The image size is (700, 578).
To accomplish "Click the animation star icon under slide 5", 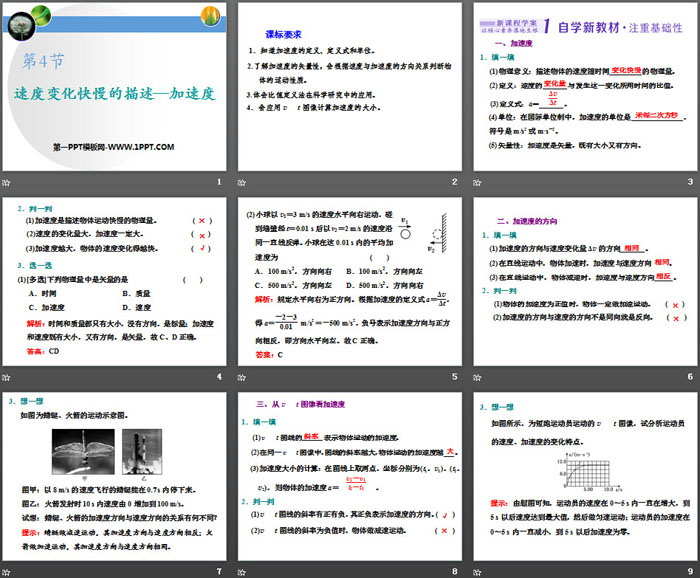I will (242, 376).
